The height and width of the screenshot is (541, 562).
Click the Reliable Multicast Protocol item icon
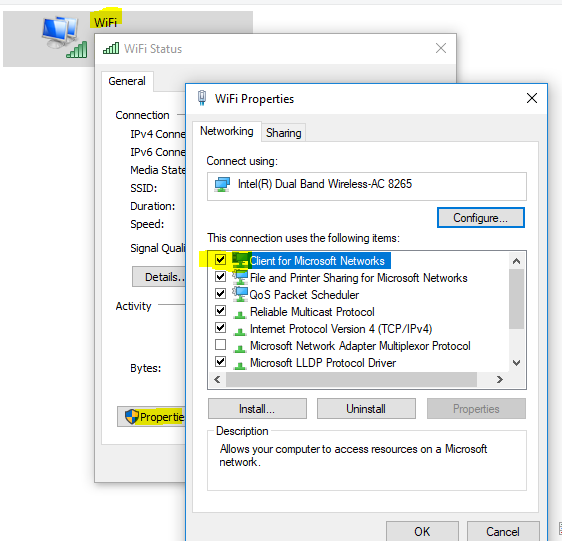click(x=239, y=314)
